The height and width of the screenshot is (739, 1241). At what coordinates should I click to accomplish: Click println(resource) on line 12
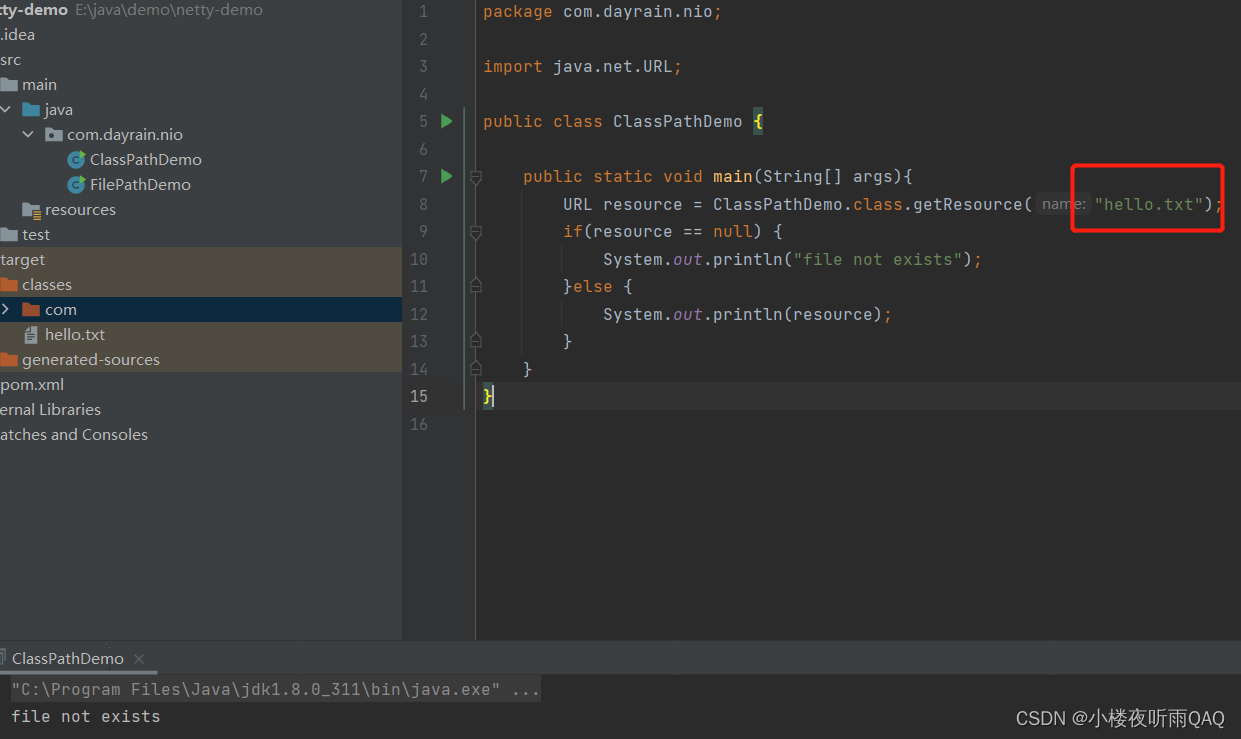coord(747,314)
